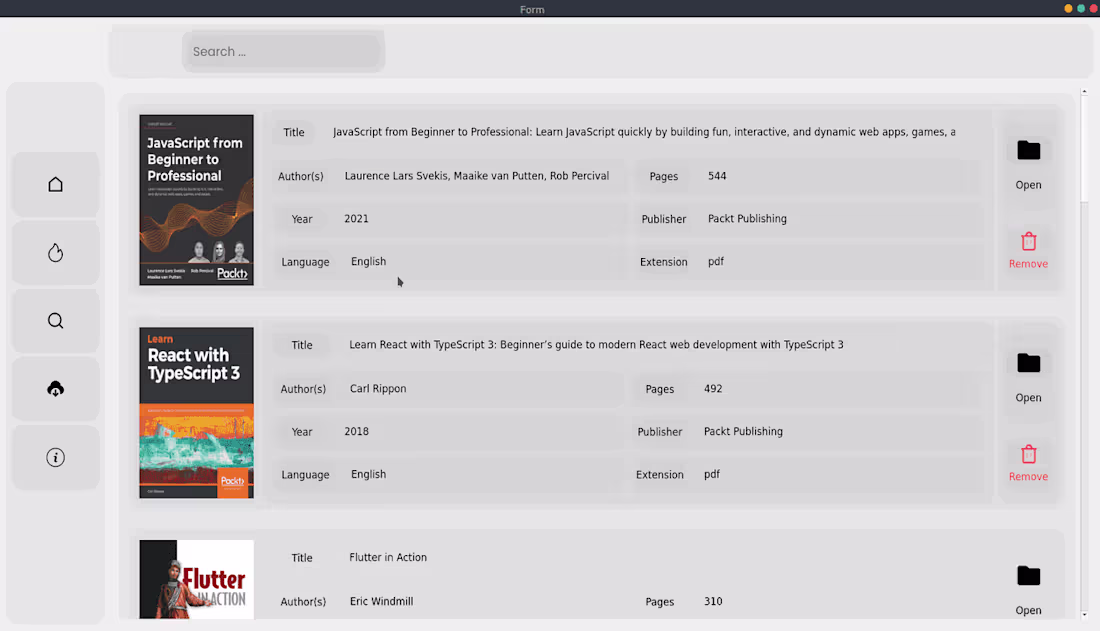Select the Home icon in the sidebar

pyautogui.click(x=55, y=184)
